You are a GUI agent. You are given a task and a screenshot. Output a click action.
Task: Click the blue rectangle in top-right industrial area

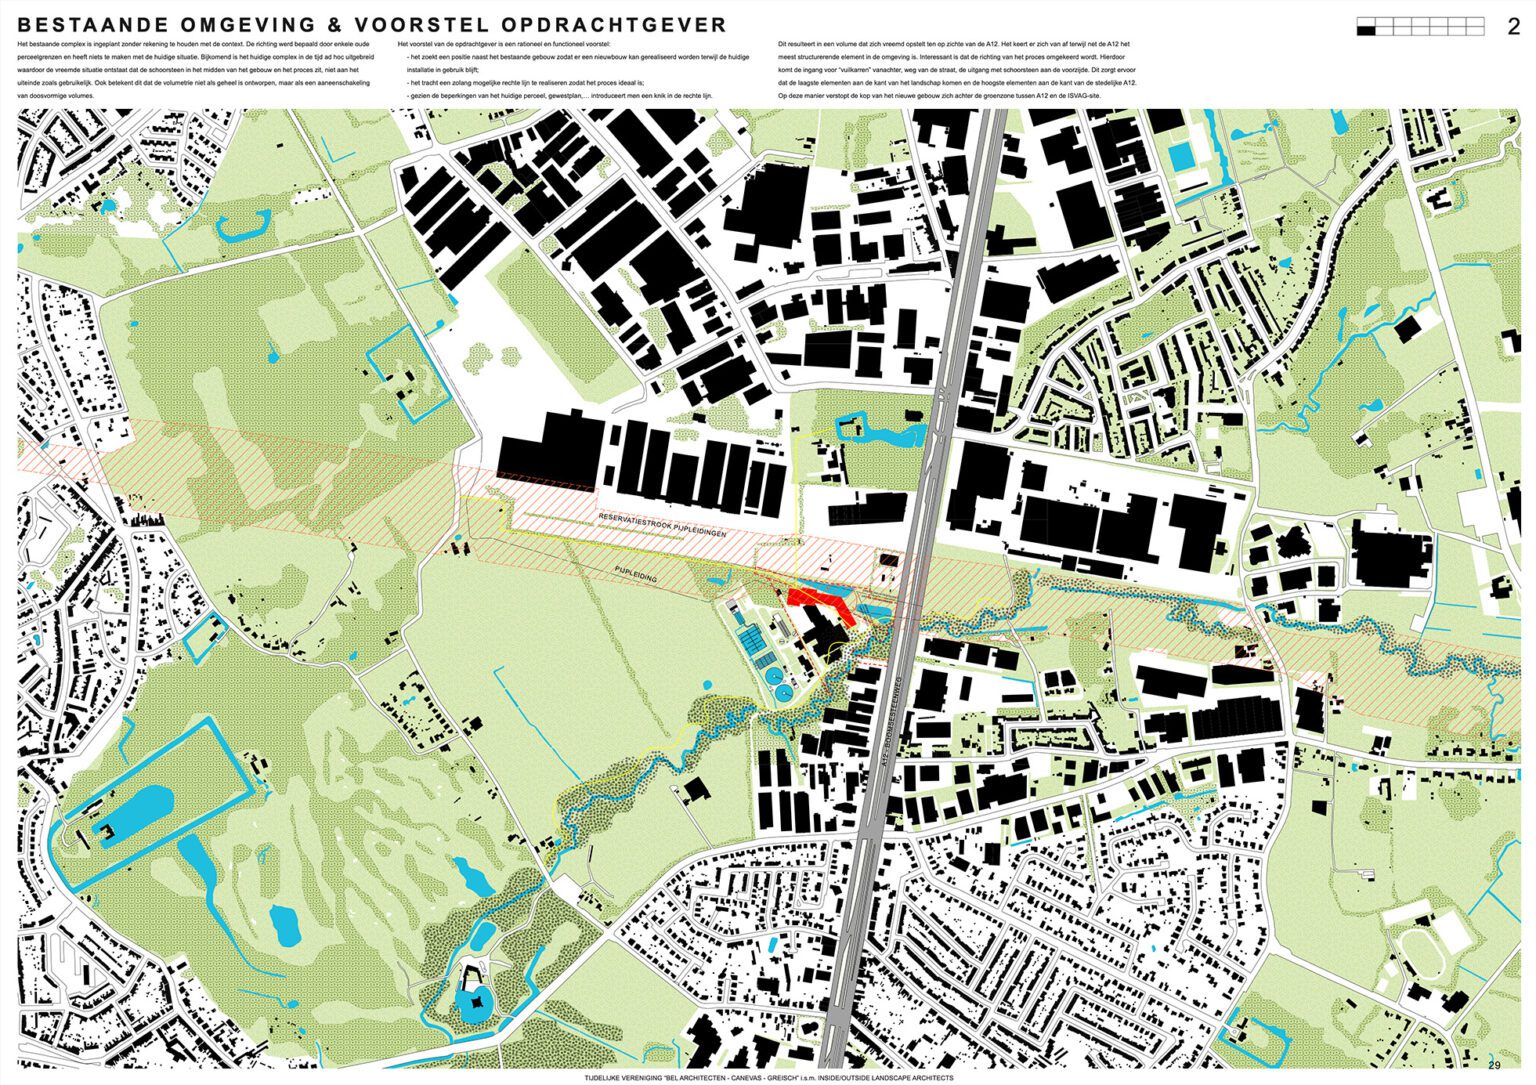click(x=1182, y=156)
